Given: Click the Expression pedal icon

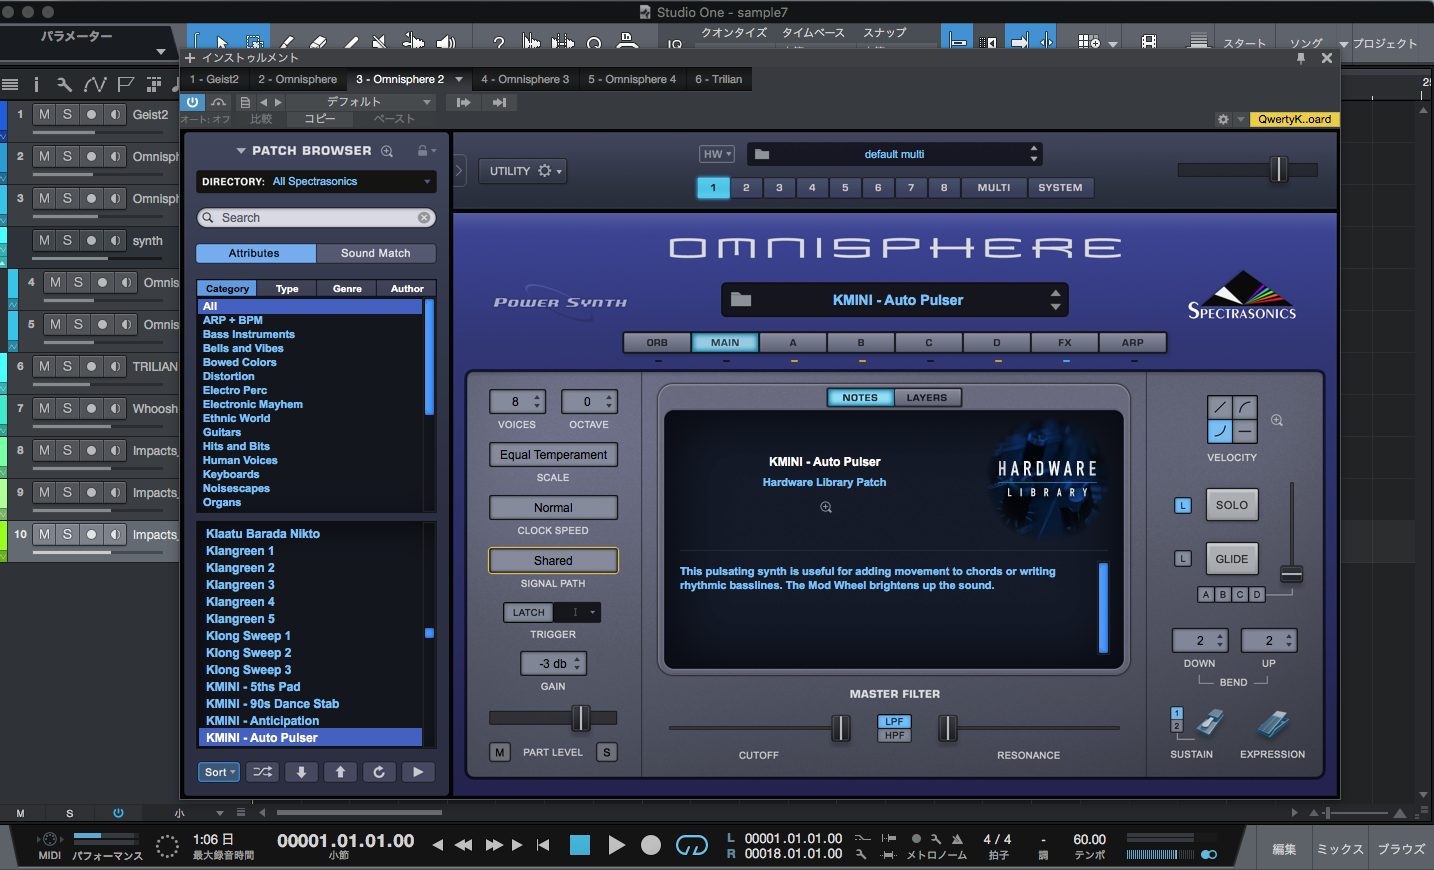Looking at the screenshot, I should pyautogui.click(x=1273, y=723).
